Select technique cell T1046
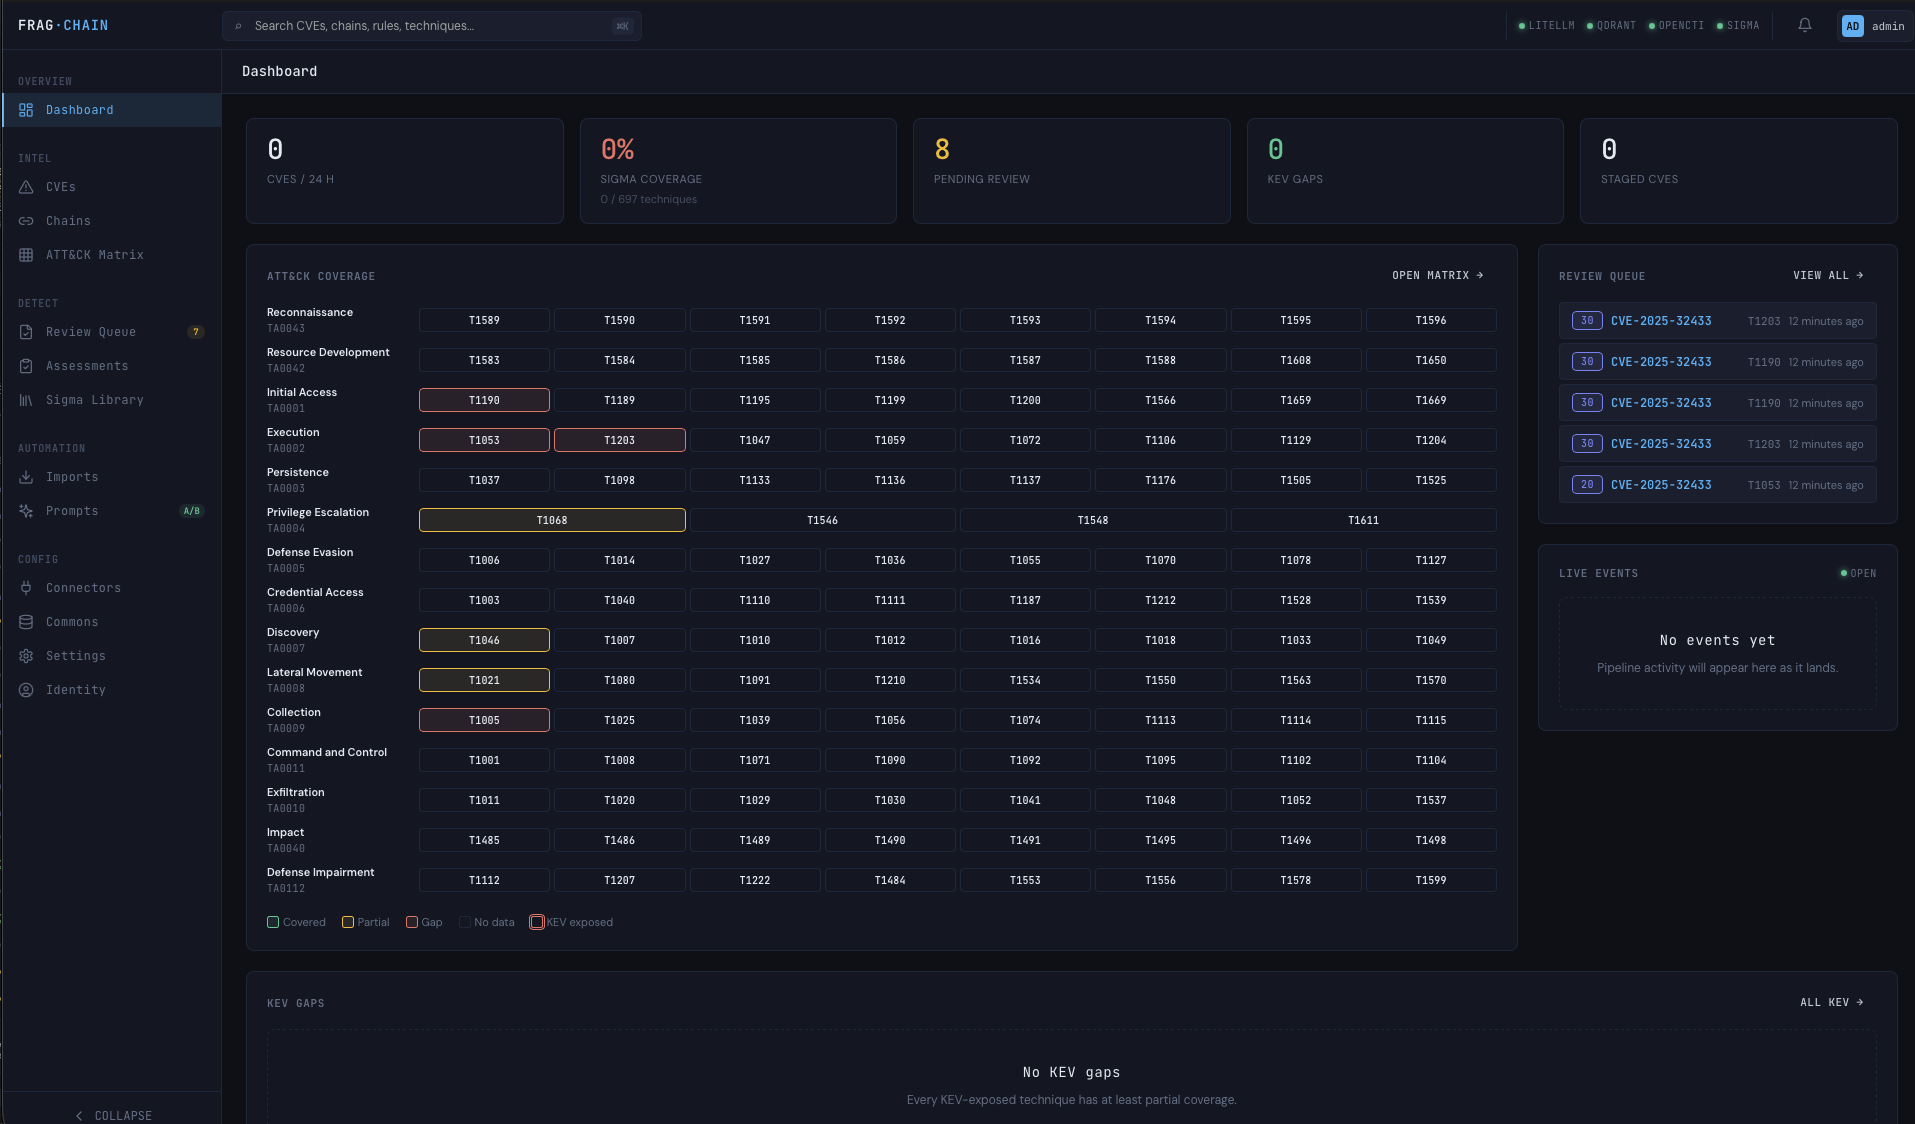The image size is (1915, 1124). pyautogui.click(x=484, y=640)
